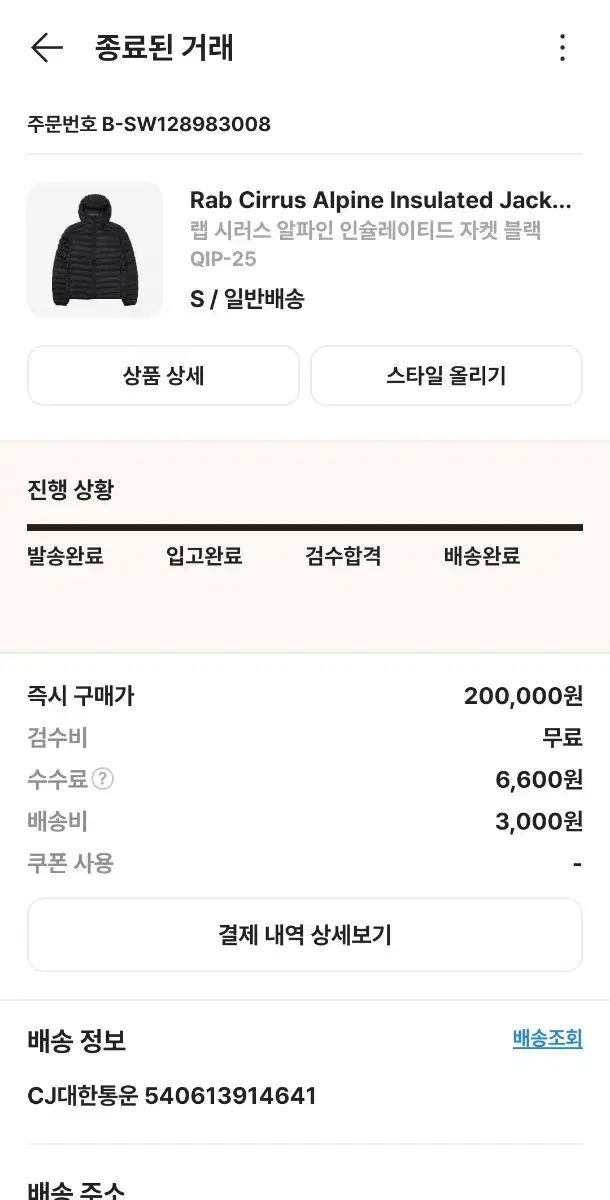610x1200 pixels.
Task: Tap the 배송조회 tracking link
Action: coord(547,1038)
